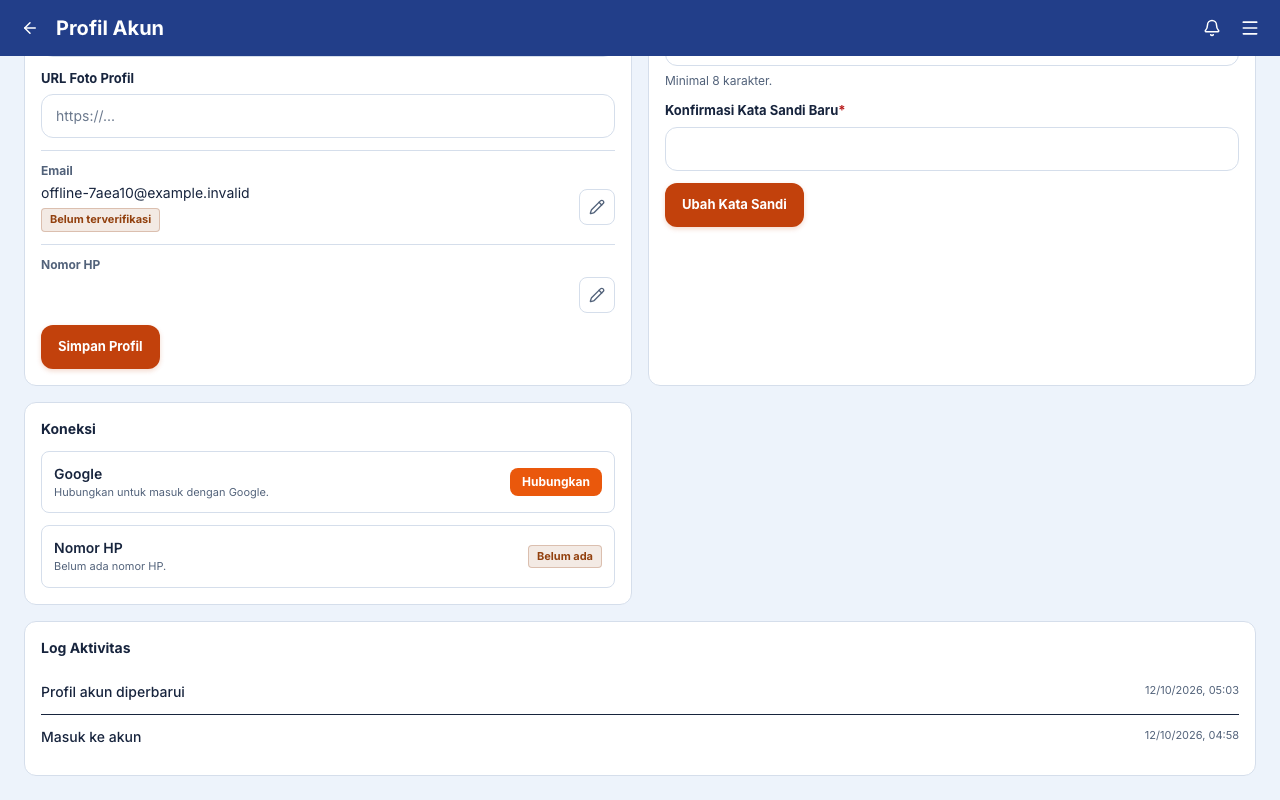Click the 12/10/2026, 04:58 timestamp

(x=1192, y=735)
